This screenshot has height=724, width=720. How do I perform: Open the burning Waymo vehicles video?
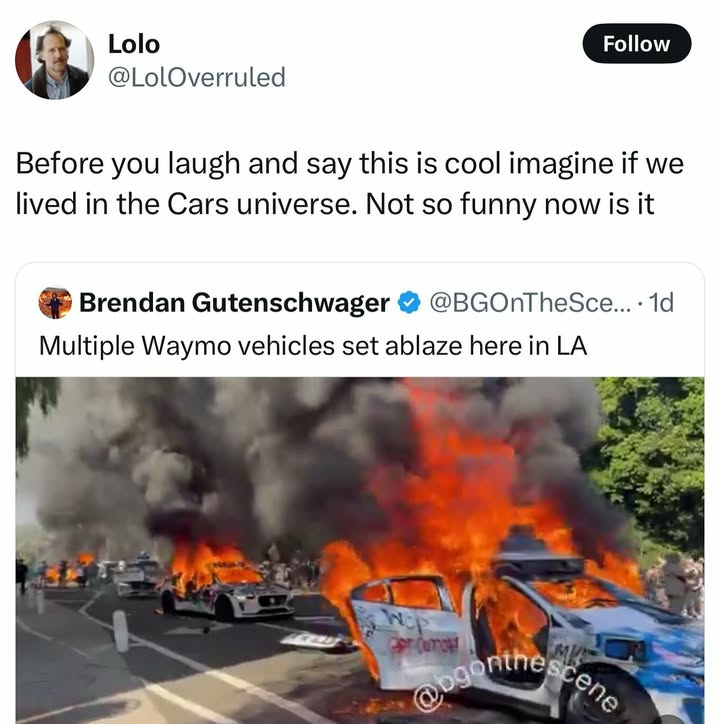(x=360, y=550)
